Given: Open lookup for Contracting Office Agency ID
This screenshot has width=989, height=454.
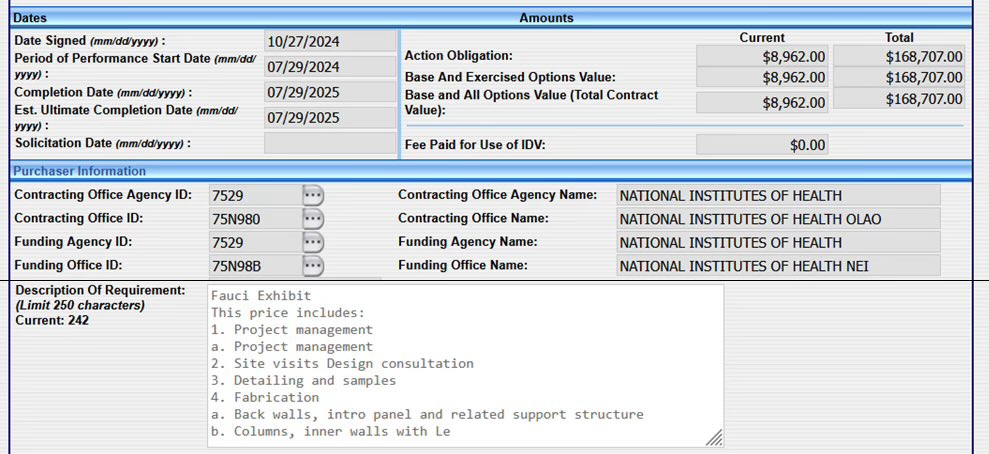Looking at the screenshot, I should (313, 195).
